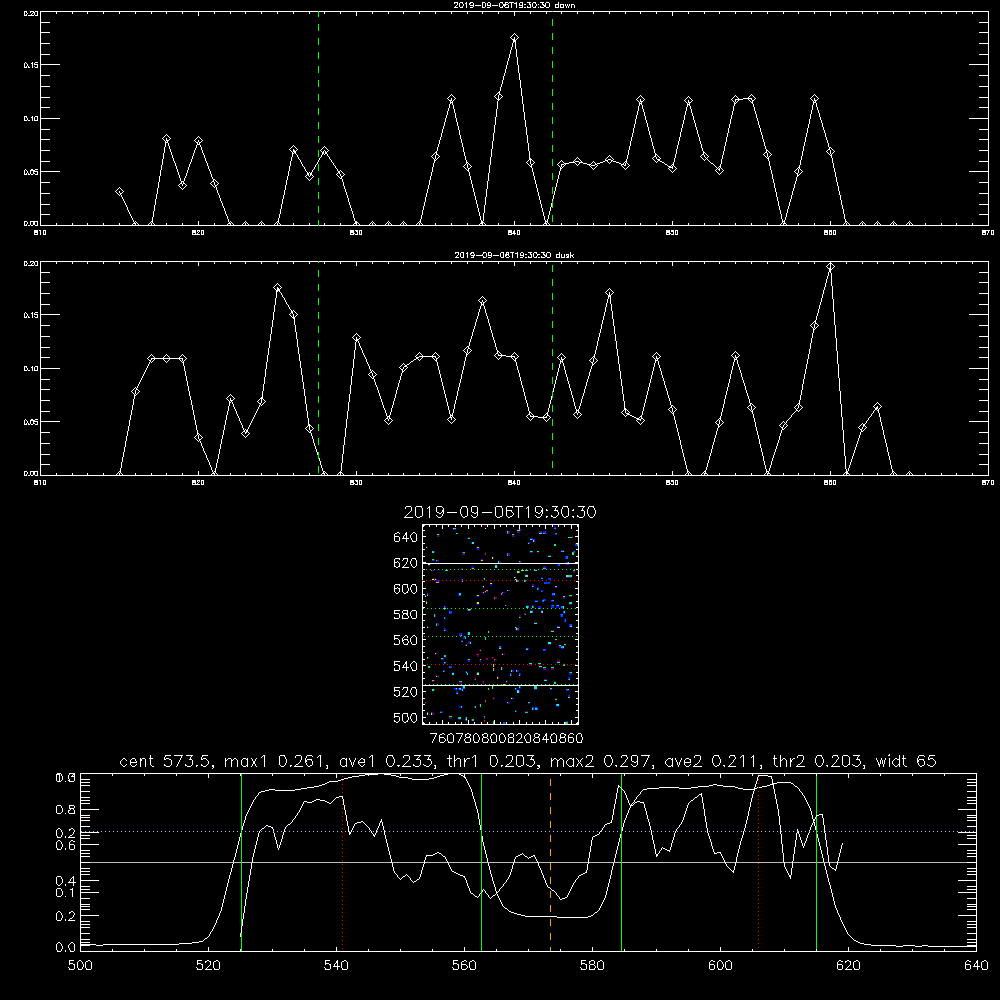The height and width of the screenshot is (1000, 1000).
Task: Click the '0.8' y-axis label of bottom plot
Action: tap(66, 809)
